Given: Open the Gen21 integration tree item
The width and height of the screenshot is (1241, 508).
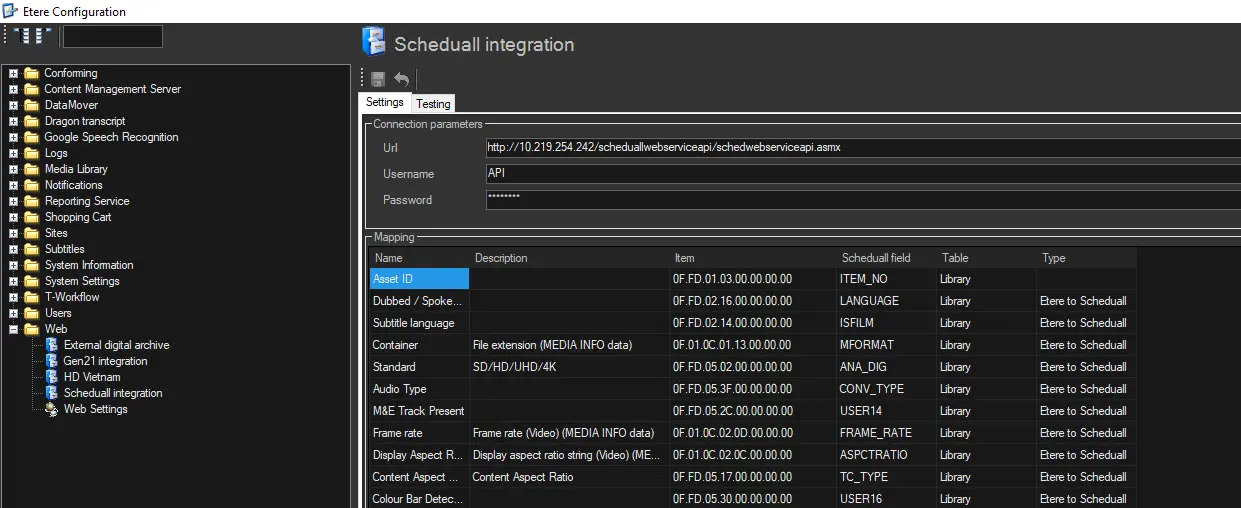Looking at the screenshot, I should coord(105,361).
